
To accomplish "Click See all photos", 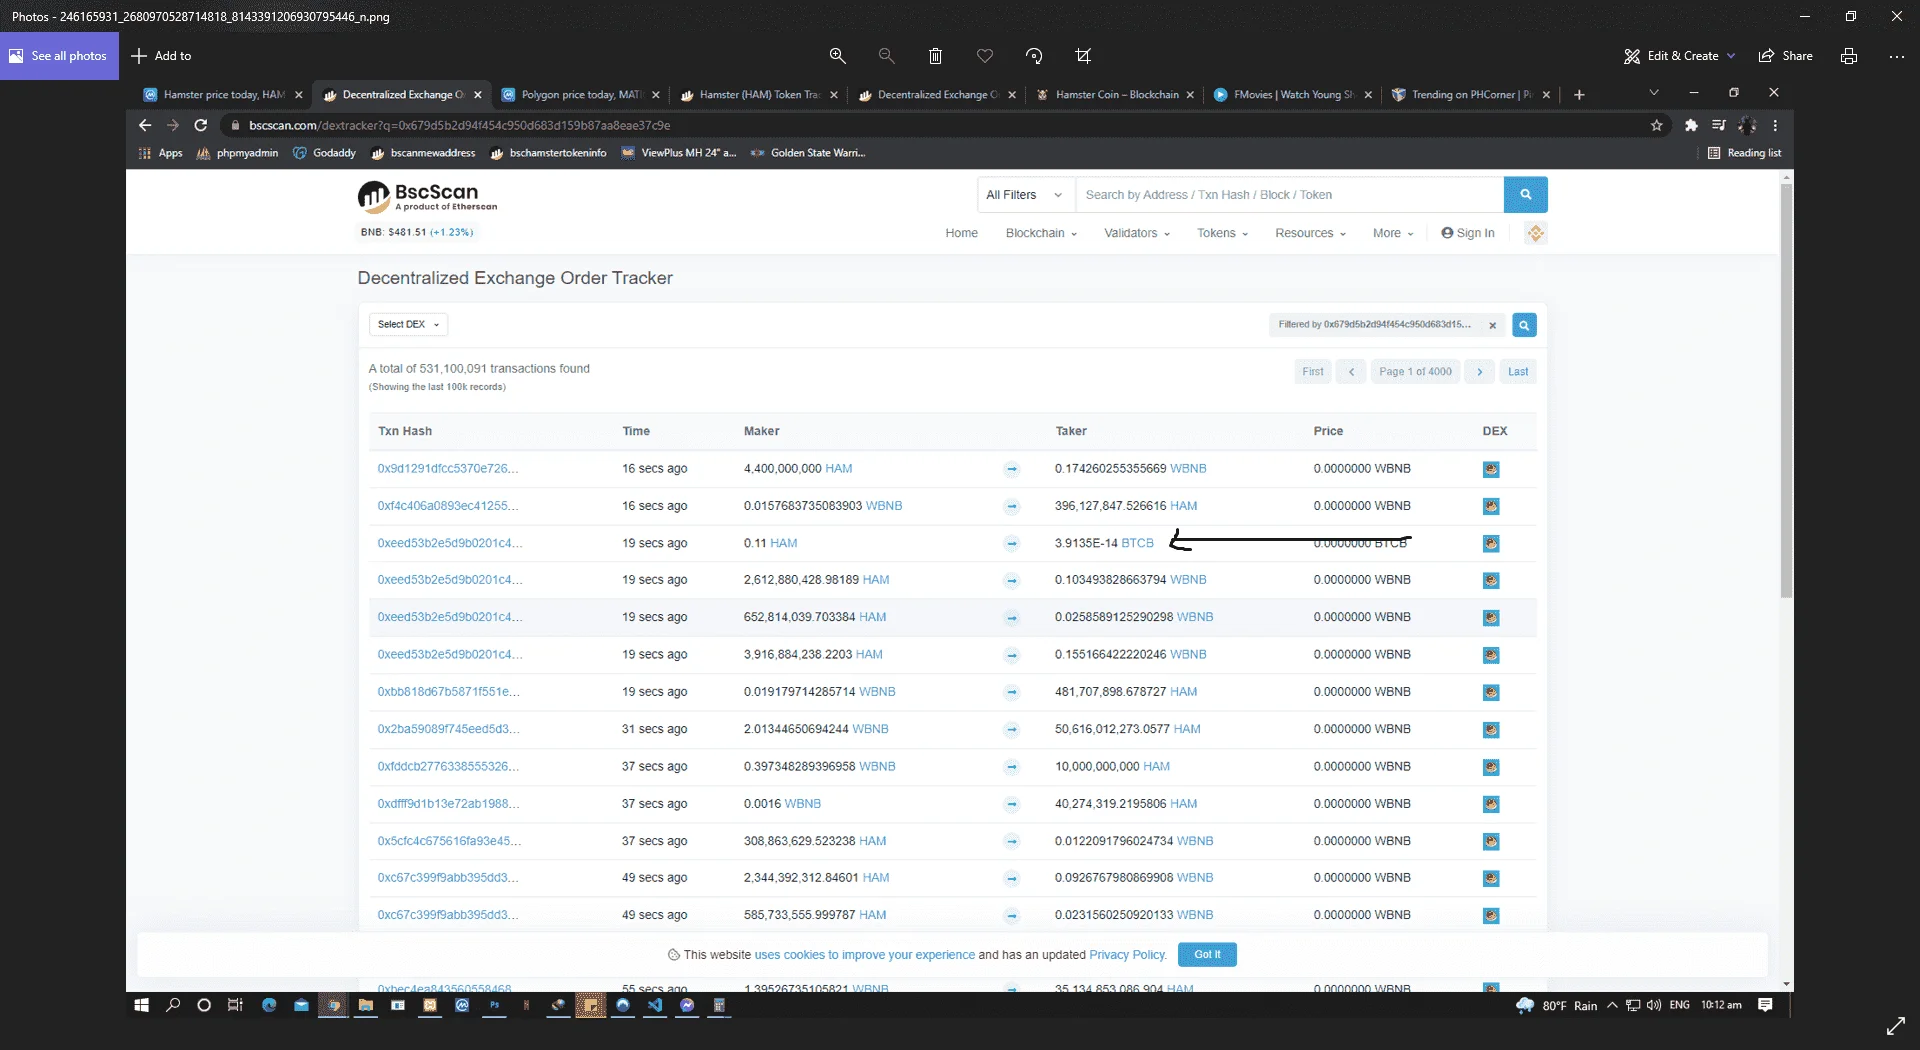I will (x=59, y=56).
